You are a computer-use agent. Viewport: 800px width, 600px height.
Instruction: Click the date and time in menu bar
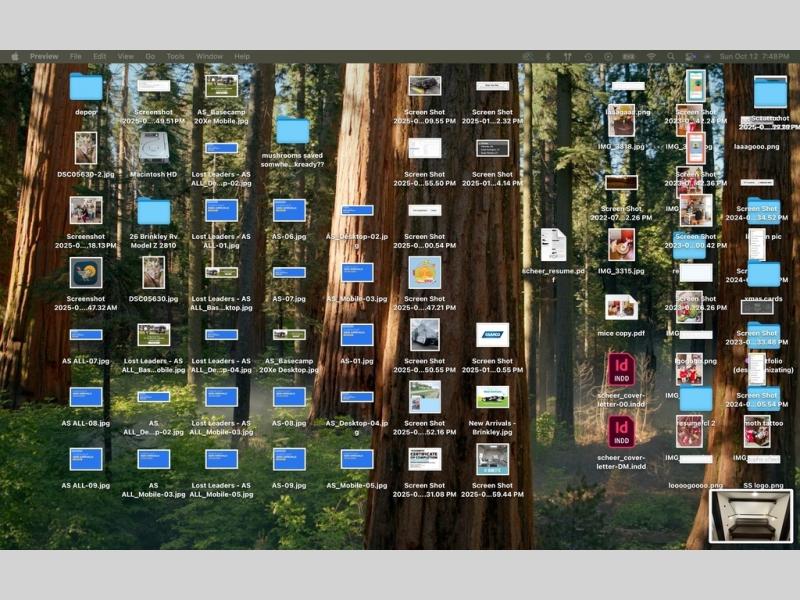pos(754,57)
